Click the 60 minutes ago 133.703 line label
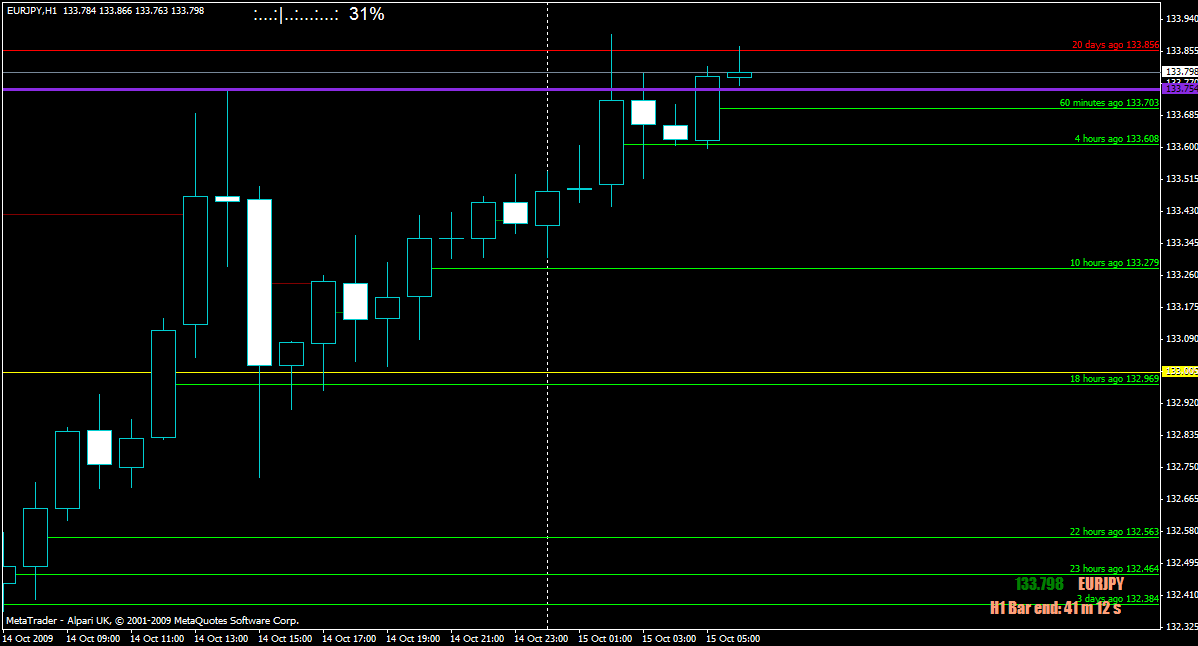The height and width of the screenshot is (646, 1198). point(1110,102)
